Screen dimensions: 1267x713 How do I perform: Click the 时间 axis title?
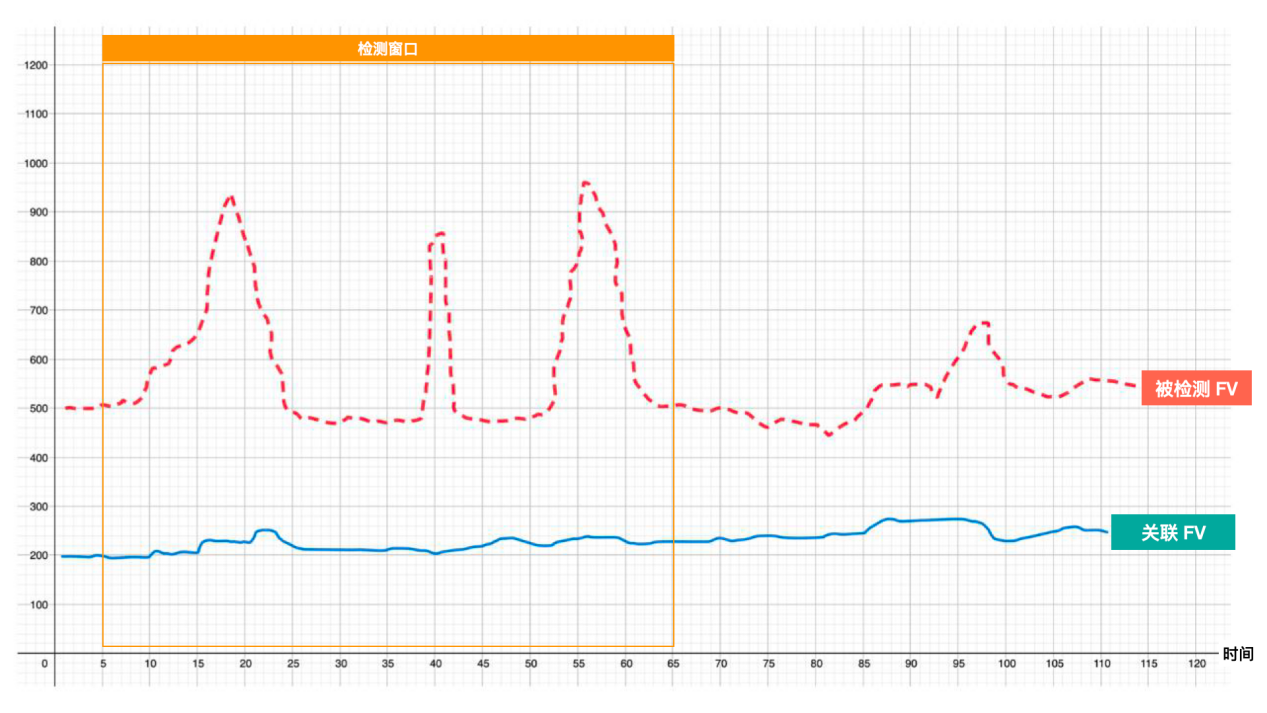1237,654
